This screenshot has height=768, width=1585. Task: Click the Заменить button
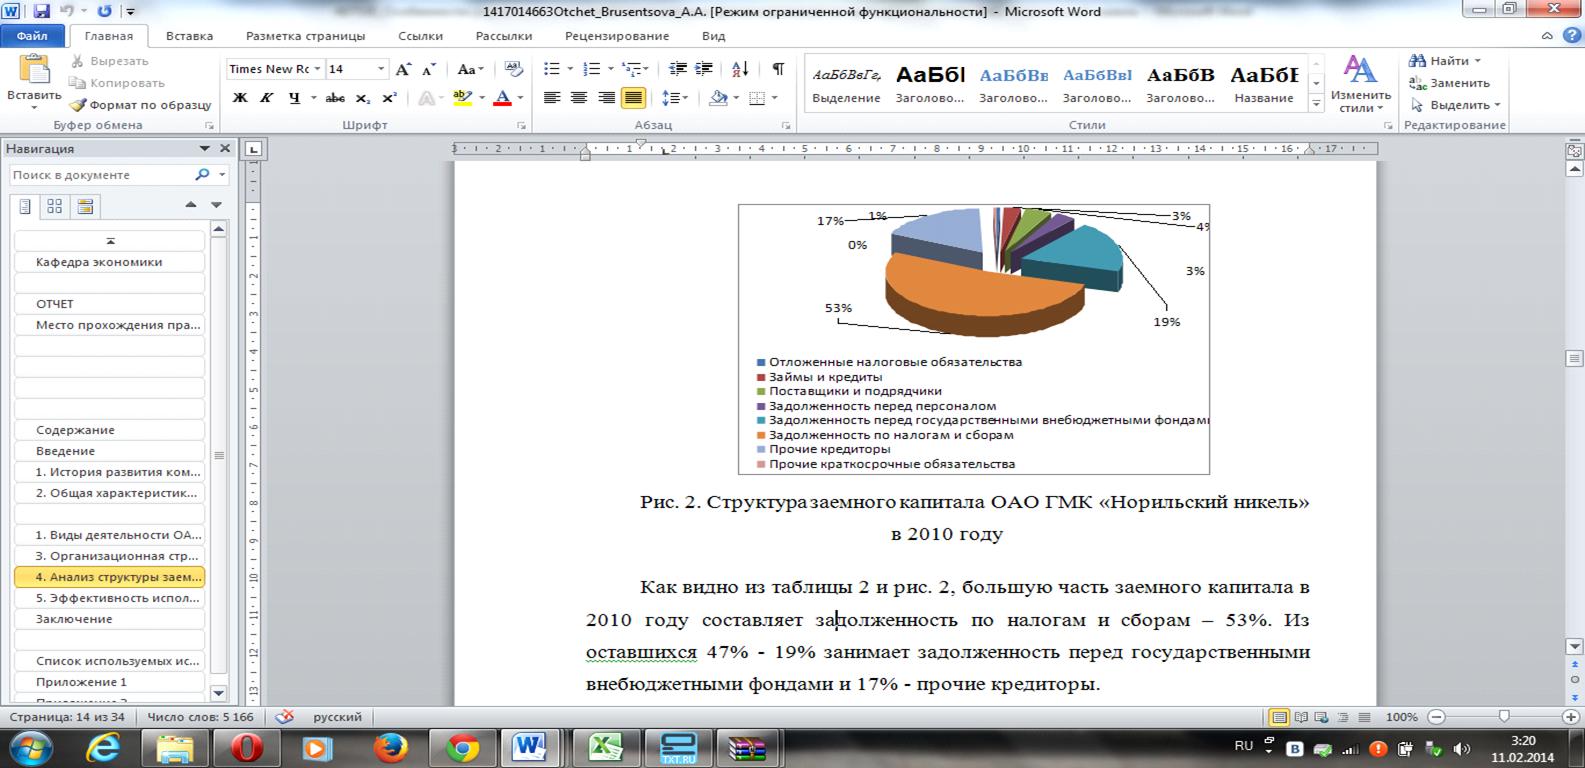point(1450,83)
